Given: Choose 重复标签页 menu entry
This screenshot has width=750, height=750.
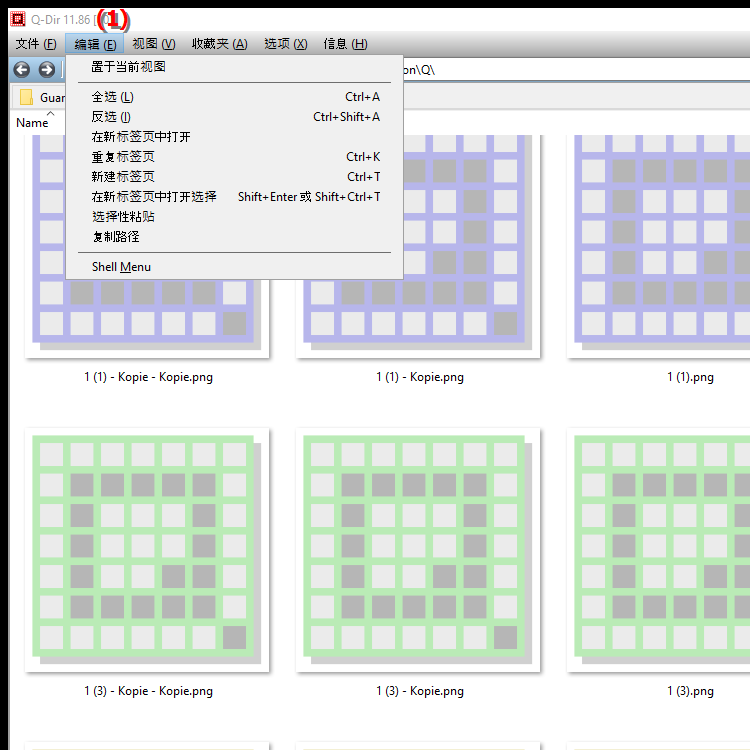Looking at the screenshot, I should pos(234,157).
